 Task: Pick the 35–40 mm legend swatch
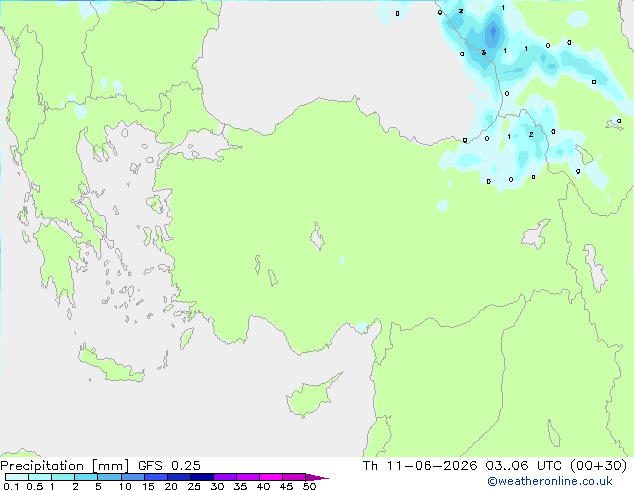[x=248, y=477]
